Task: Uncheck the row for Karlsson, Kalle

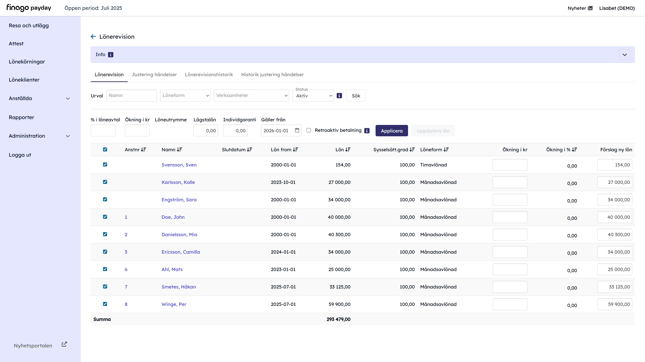Action: [105, 182]
